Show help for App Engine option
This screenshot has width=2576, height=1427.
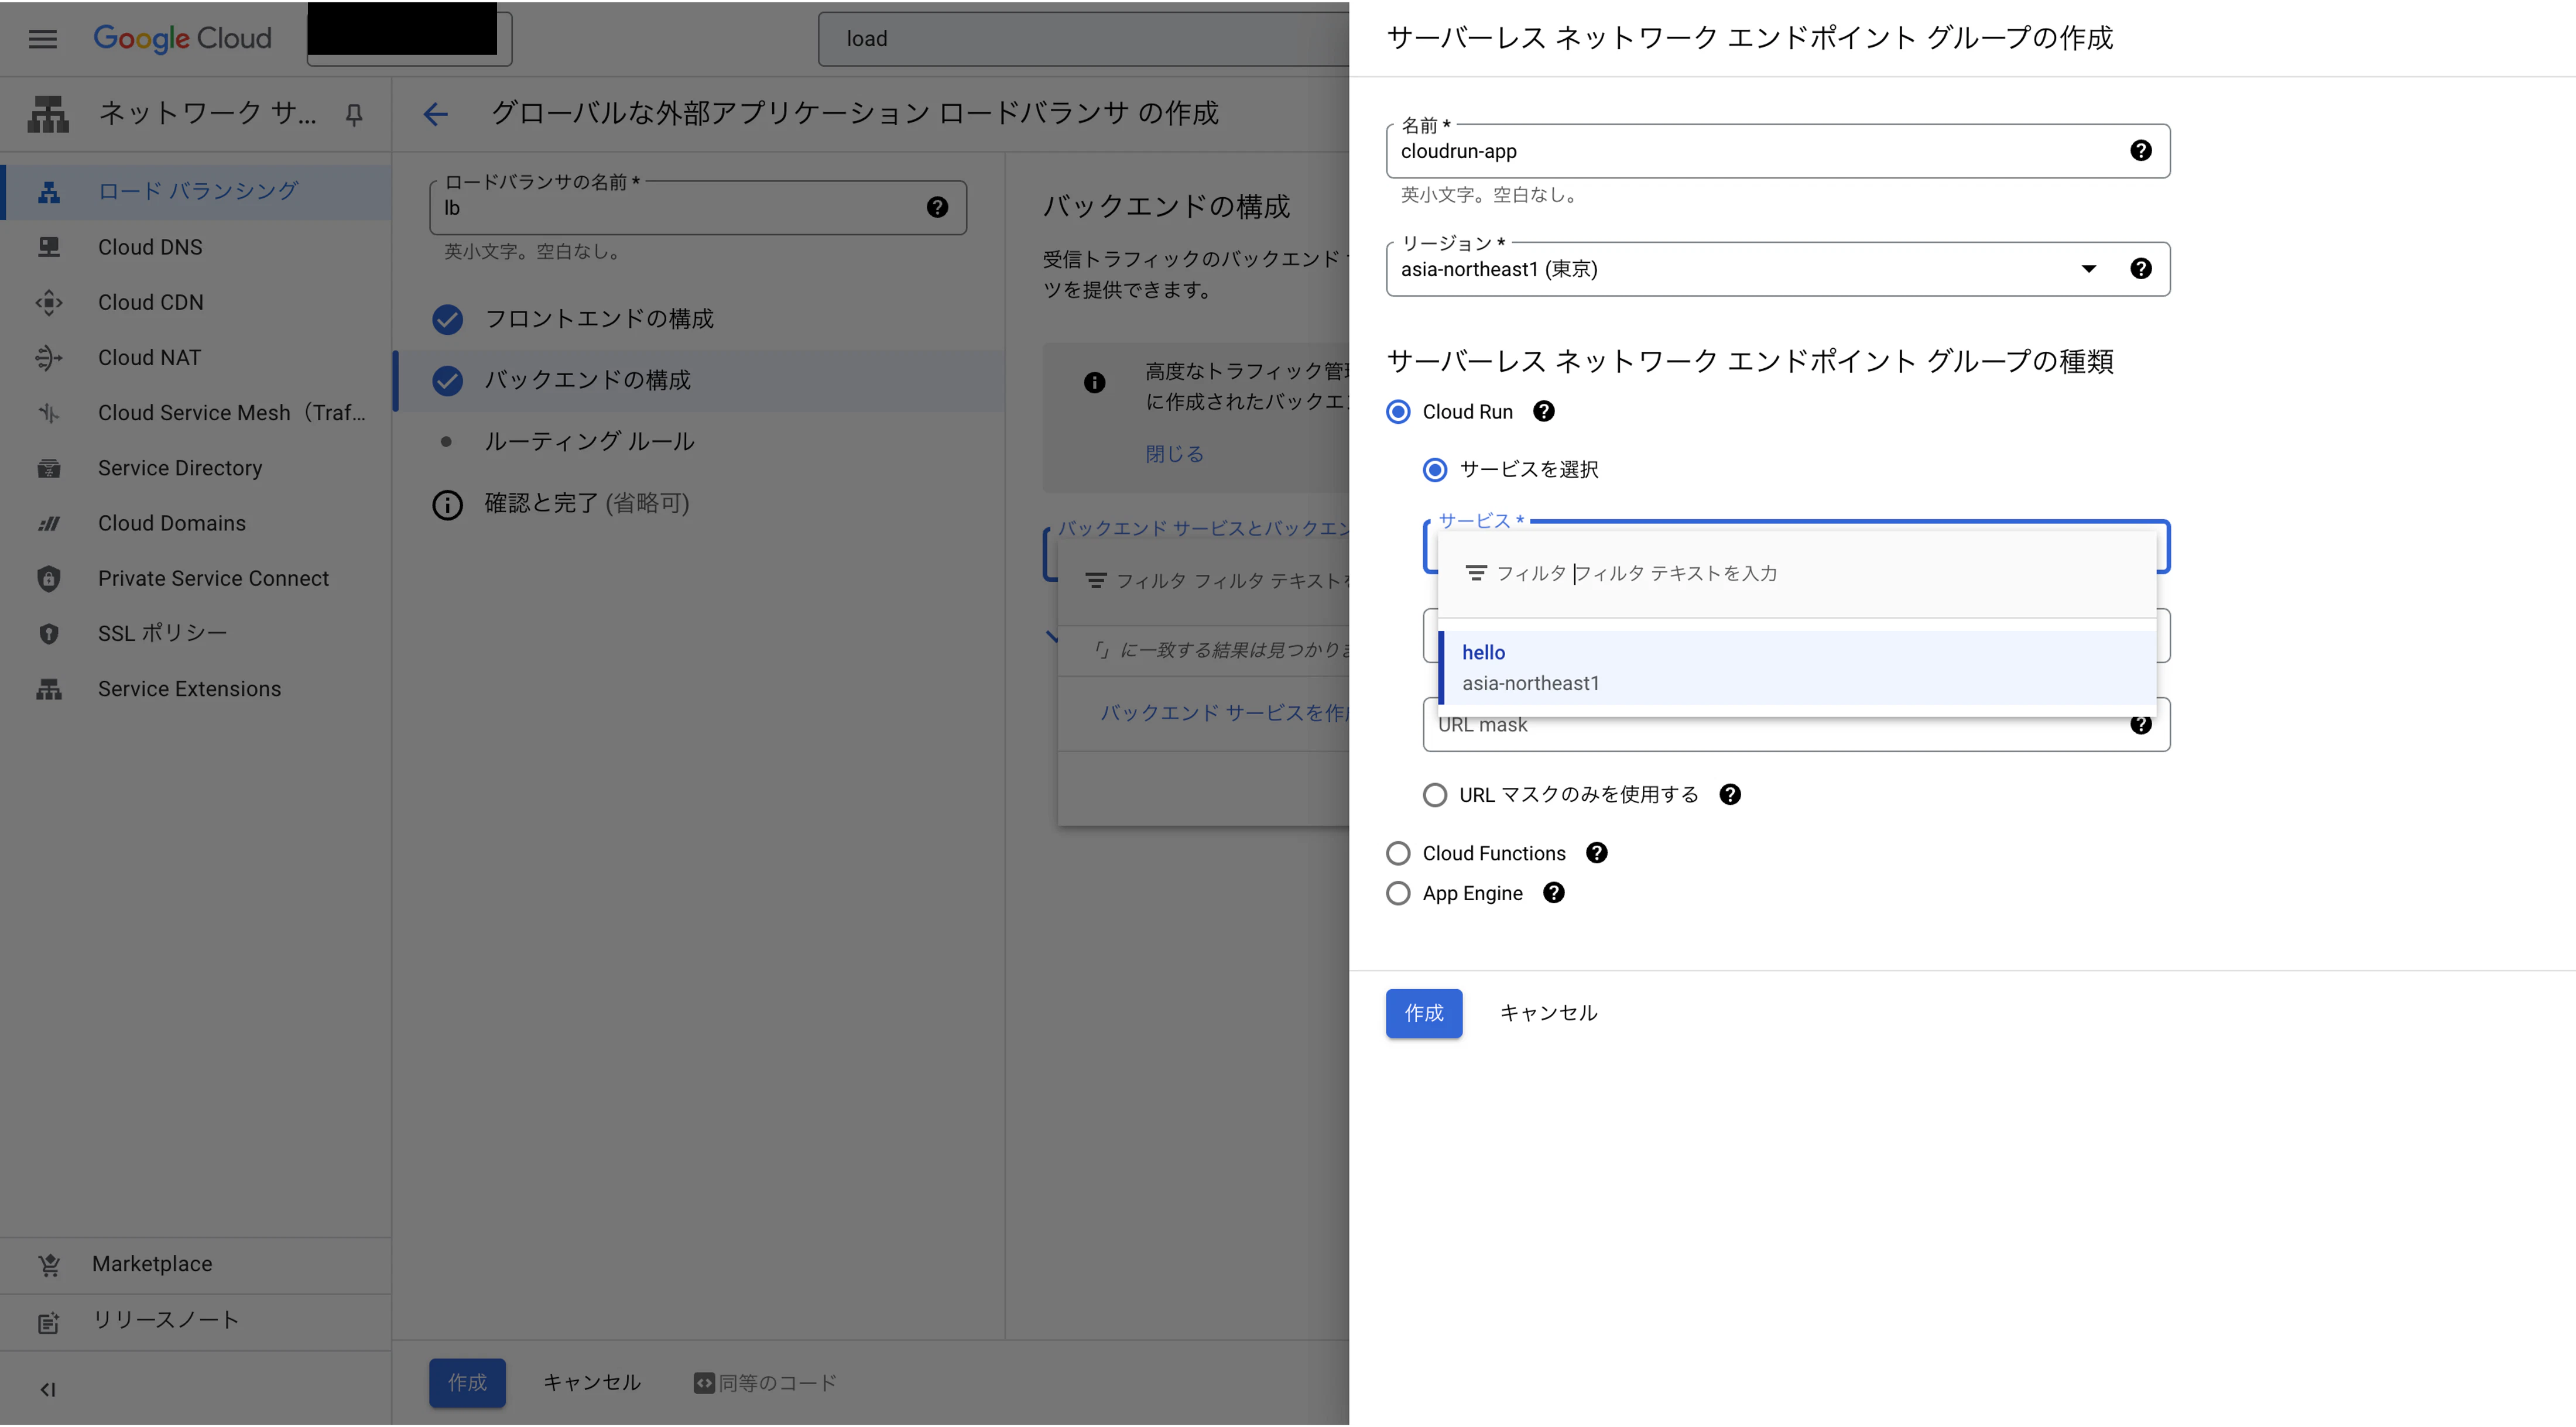tap(1554, 892)
